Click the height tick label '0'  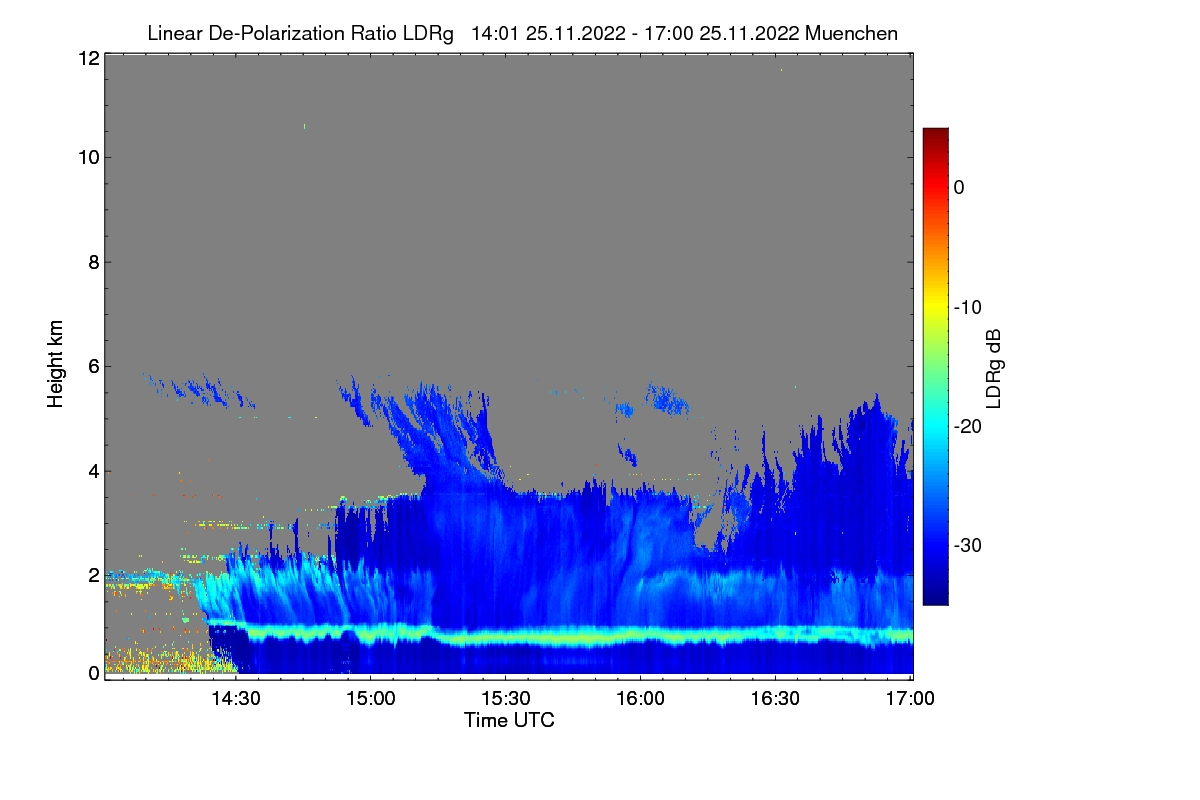pos(93,673)
